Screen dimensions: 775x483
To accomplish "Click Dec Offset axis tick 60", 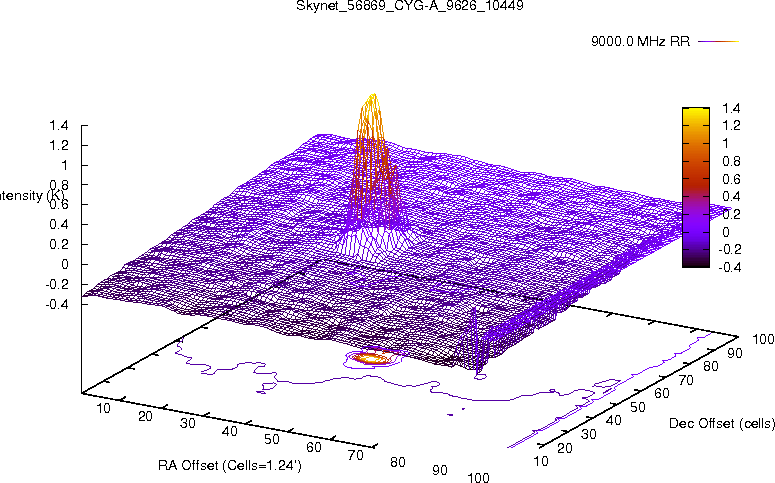I will (662, 394).
